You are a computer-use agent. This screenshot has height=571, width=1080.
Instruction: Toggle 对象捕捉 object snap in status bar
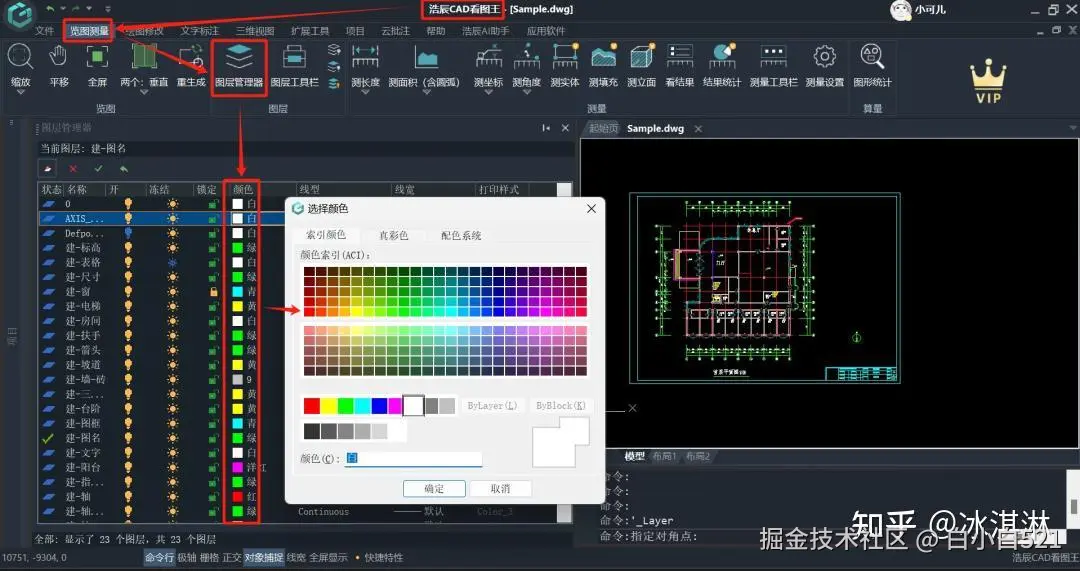pyautogui.click(x=263, y=557)
